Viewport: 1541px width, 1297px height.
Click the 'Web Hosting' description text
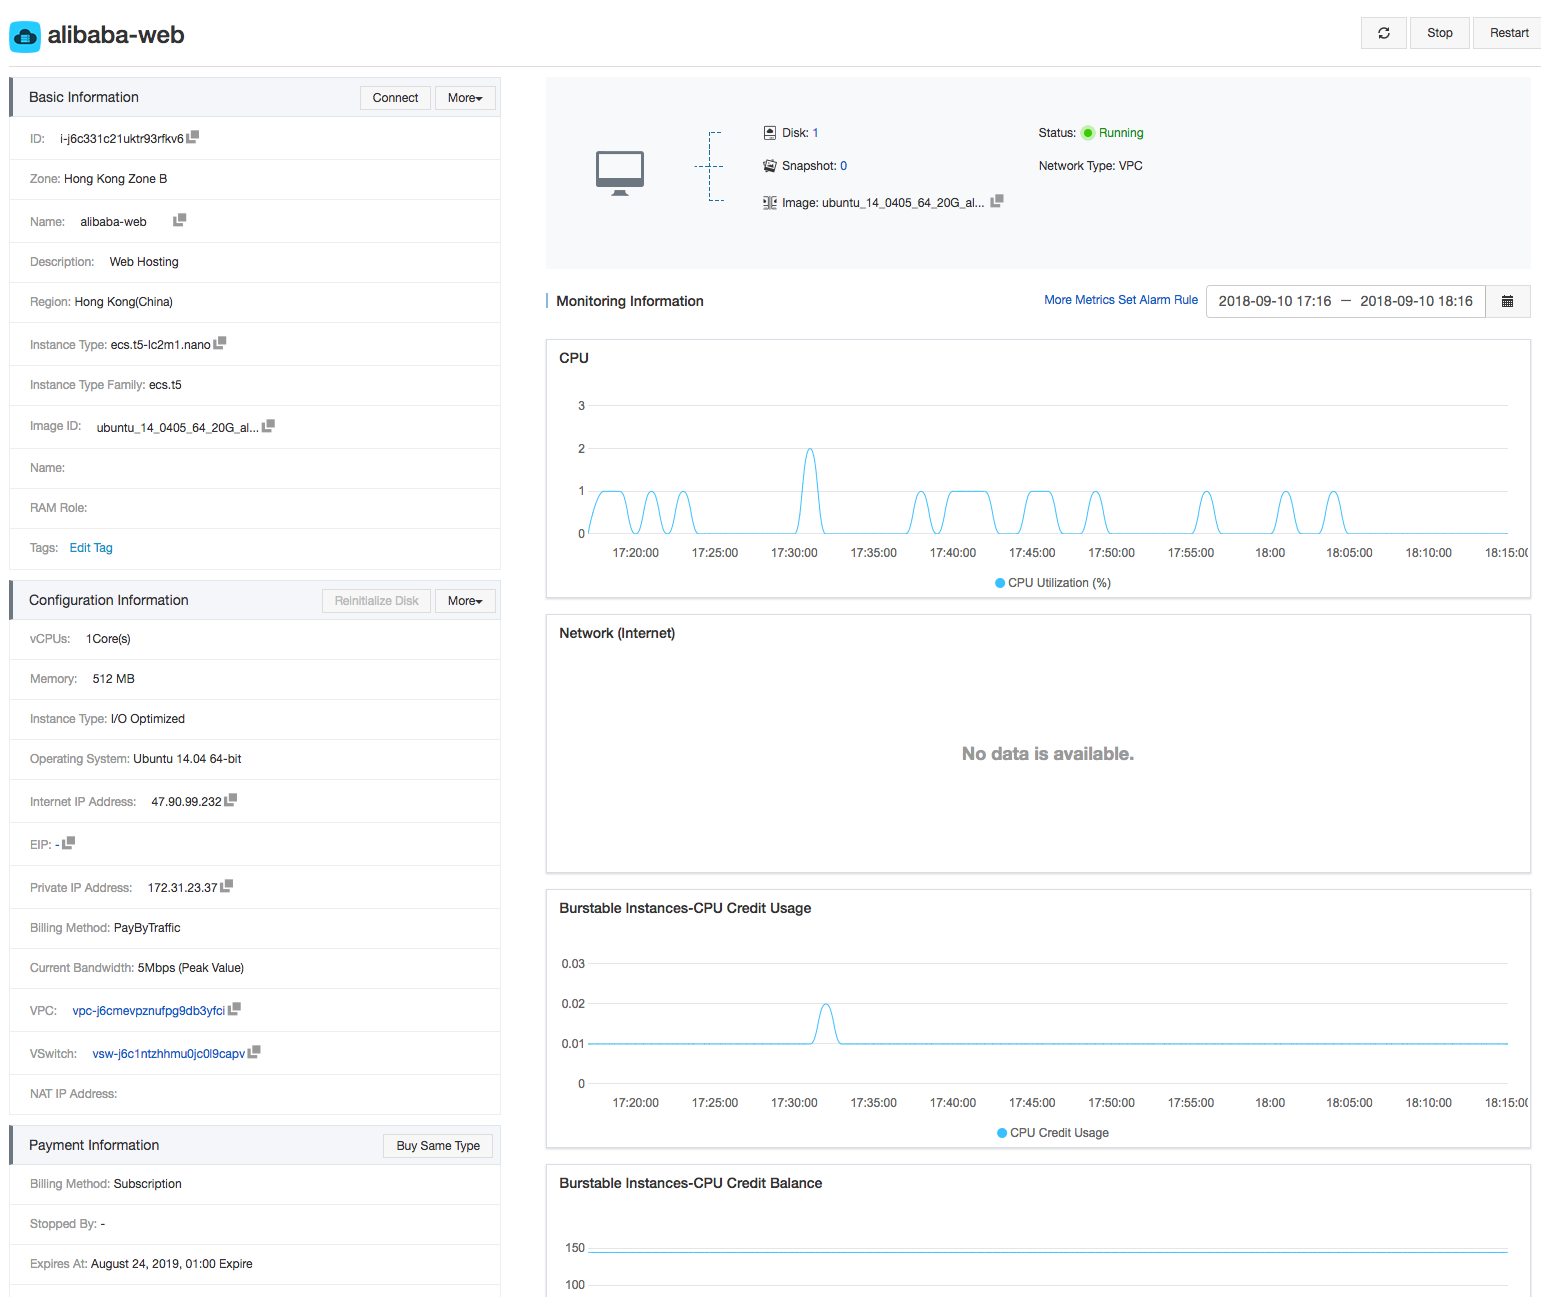144,262
